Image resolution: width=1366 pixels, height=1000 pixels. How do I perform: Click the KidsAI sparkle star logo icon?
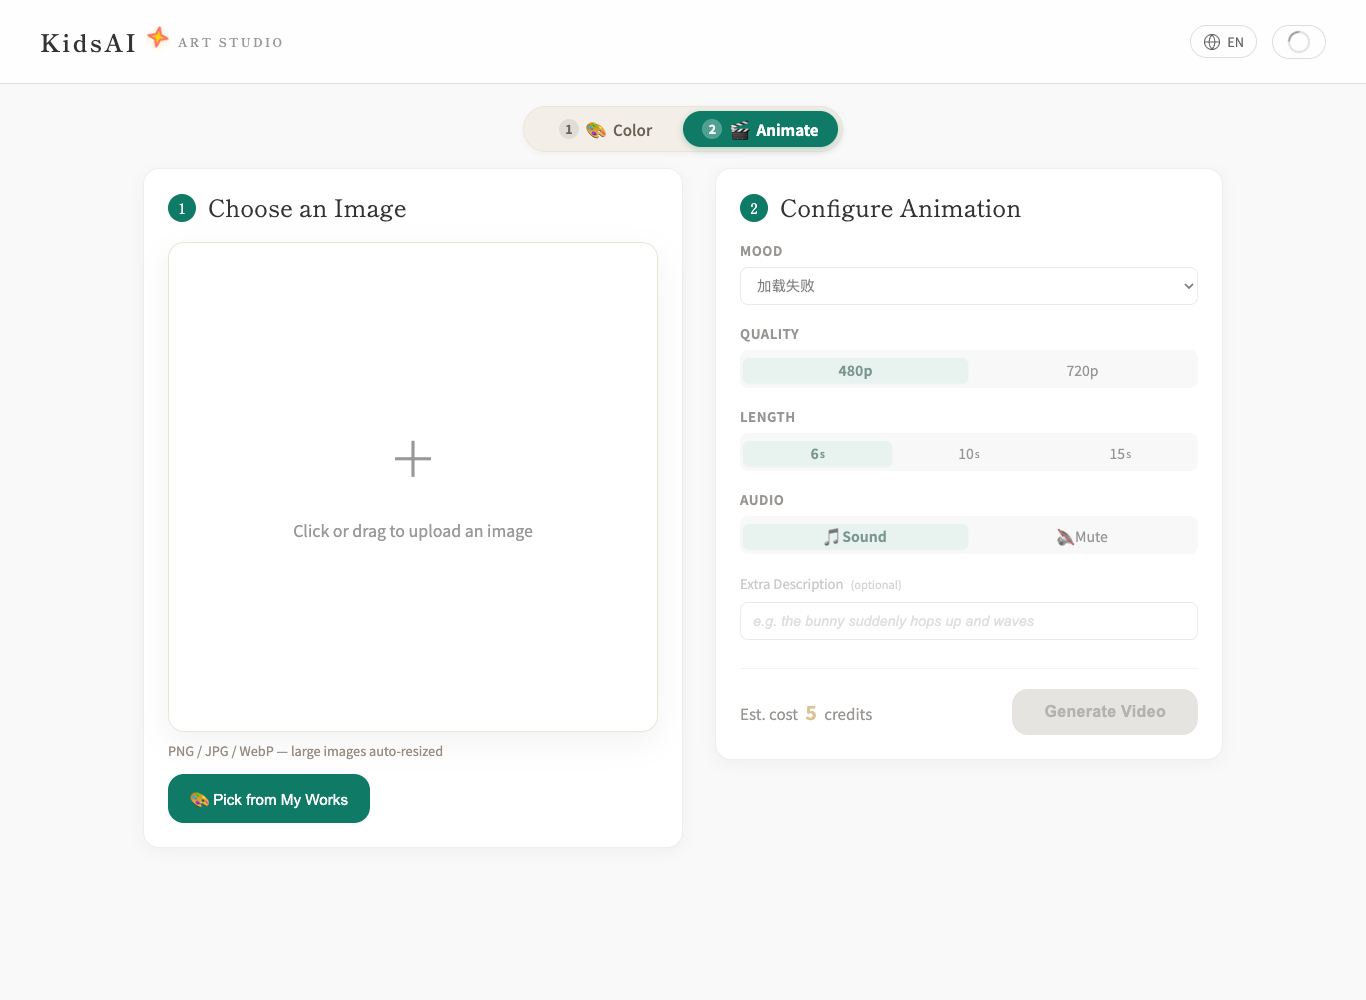tap(158, 38)
